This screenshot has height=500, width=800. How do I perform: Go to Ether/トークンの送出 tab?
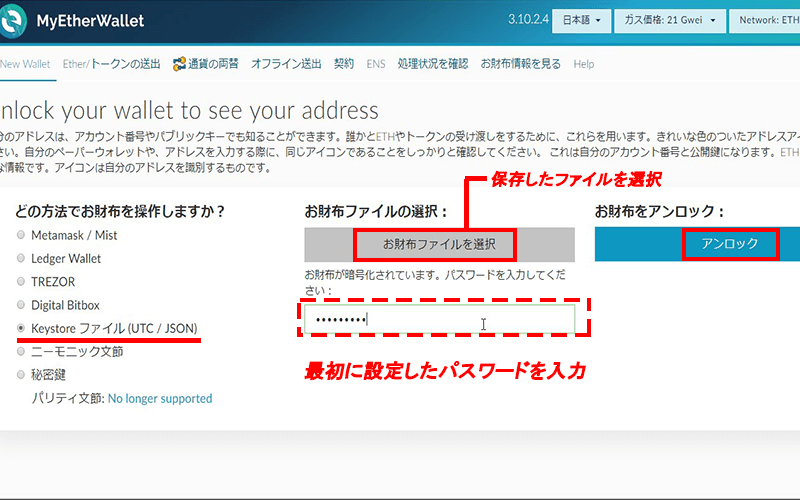tap(111, 64)
